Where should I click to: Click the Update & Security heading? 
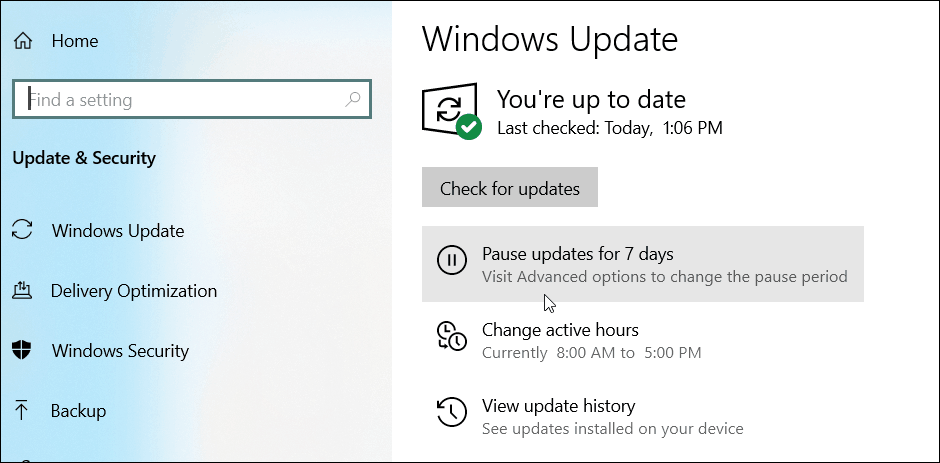click(x=84, y=158)
